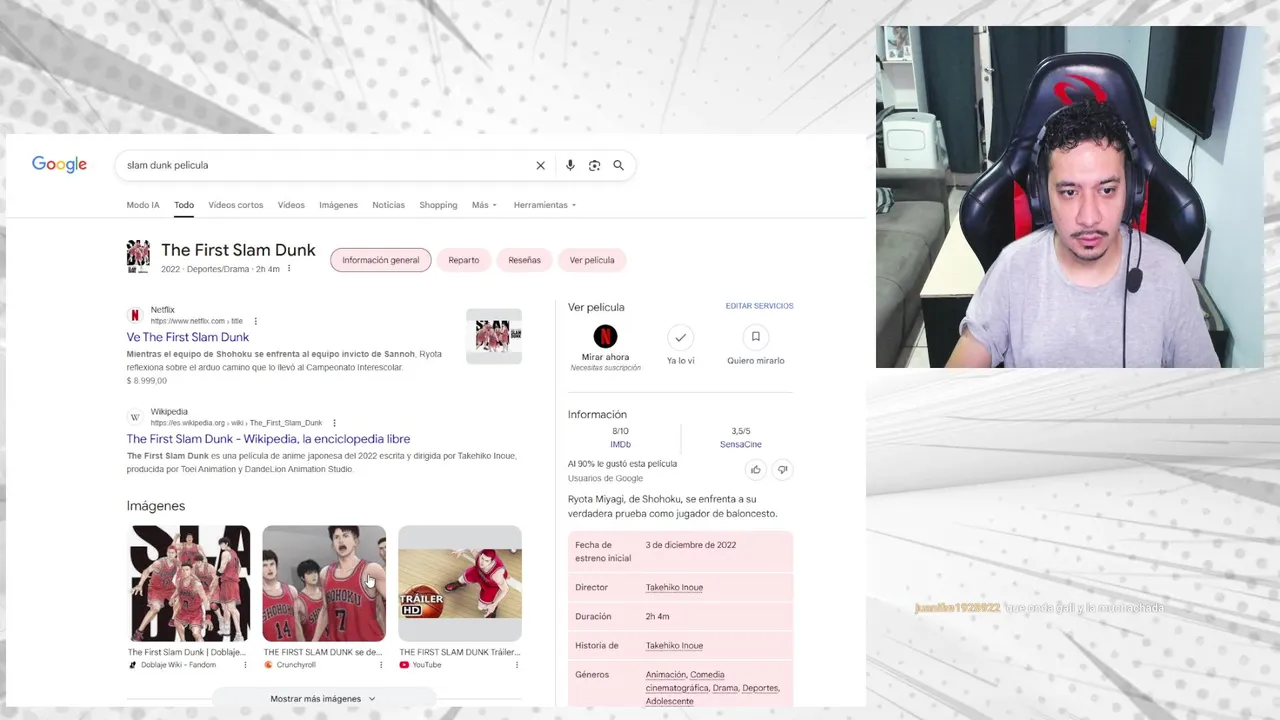The width and height of the screenshot is (1280, 720).
Task: Open Ve The First Slam Dunk link
Action: pyautogui.click(x=188, y=337)
